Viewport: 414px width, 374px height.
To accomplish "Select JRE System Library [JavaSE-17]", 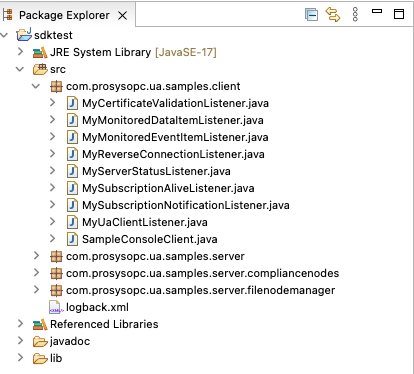I will click(133, 52).
